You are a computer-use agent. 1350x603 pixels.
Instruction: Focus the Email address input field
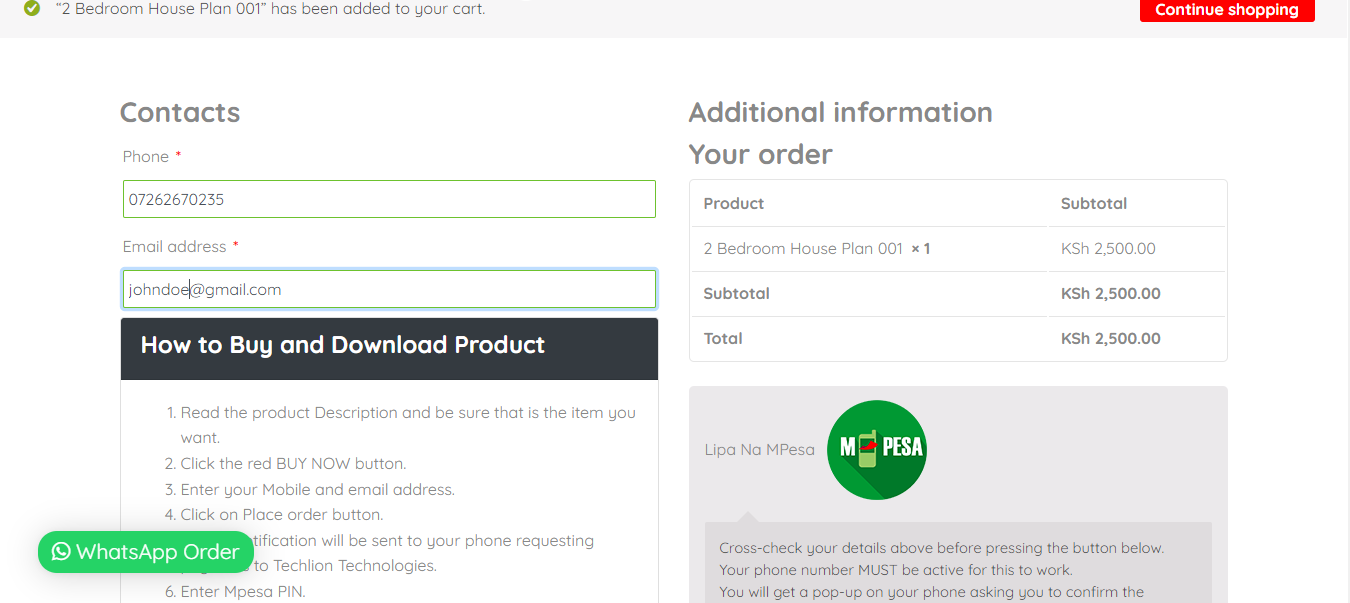389,289
